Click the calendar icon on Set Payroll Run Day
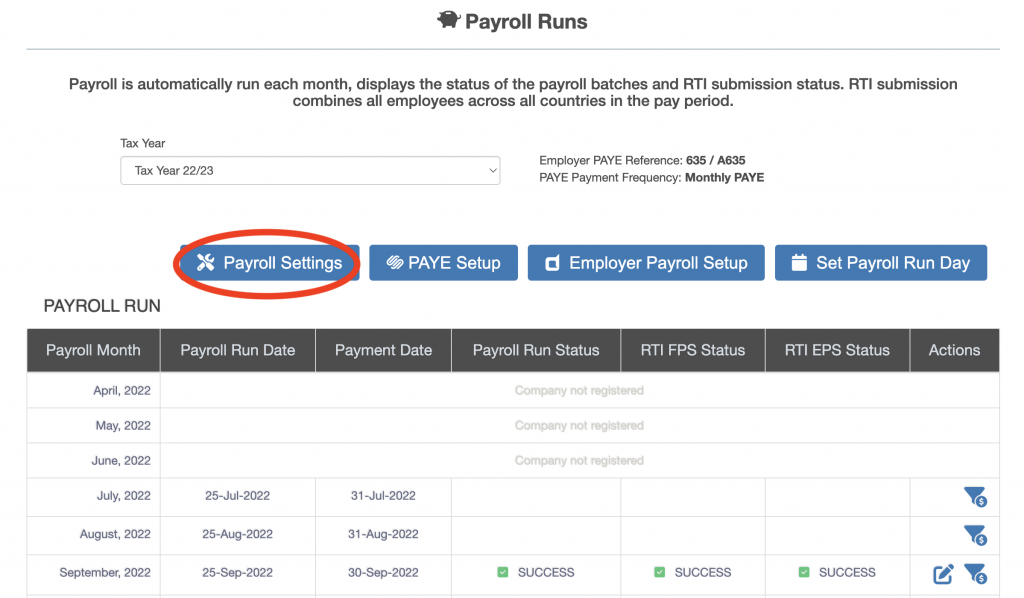 [x=798, y=263]
